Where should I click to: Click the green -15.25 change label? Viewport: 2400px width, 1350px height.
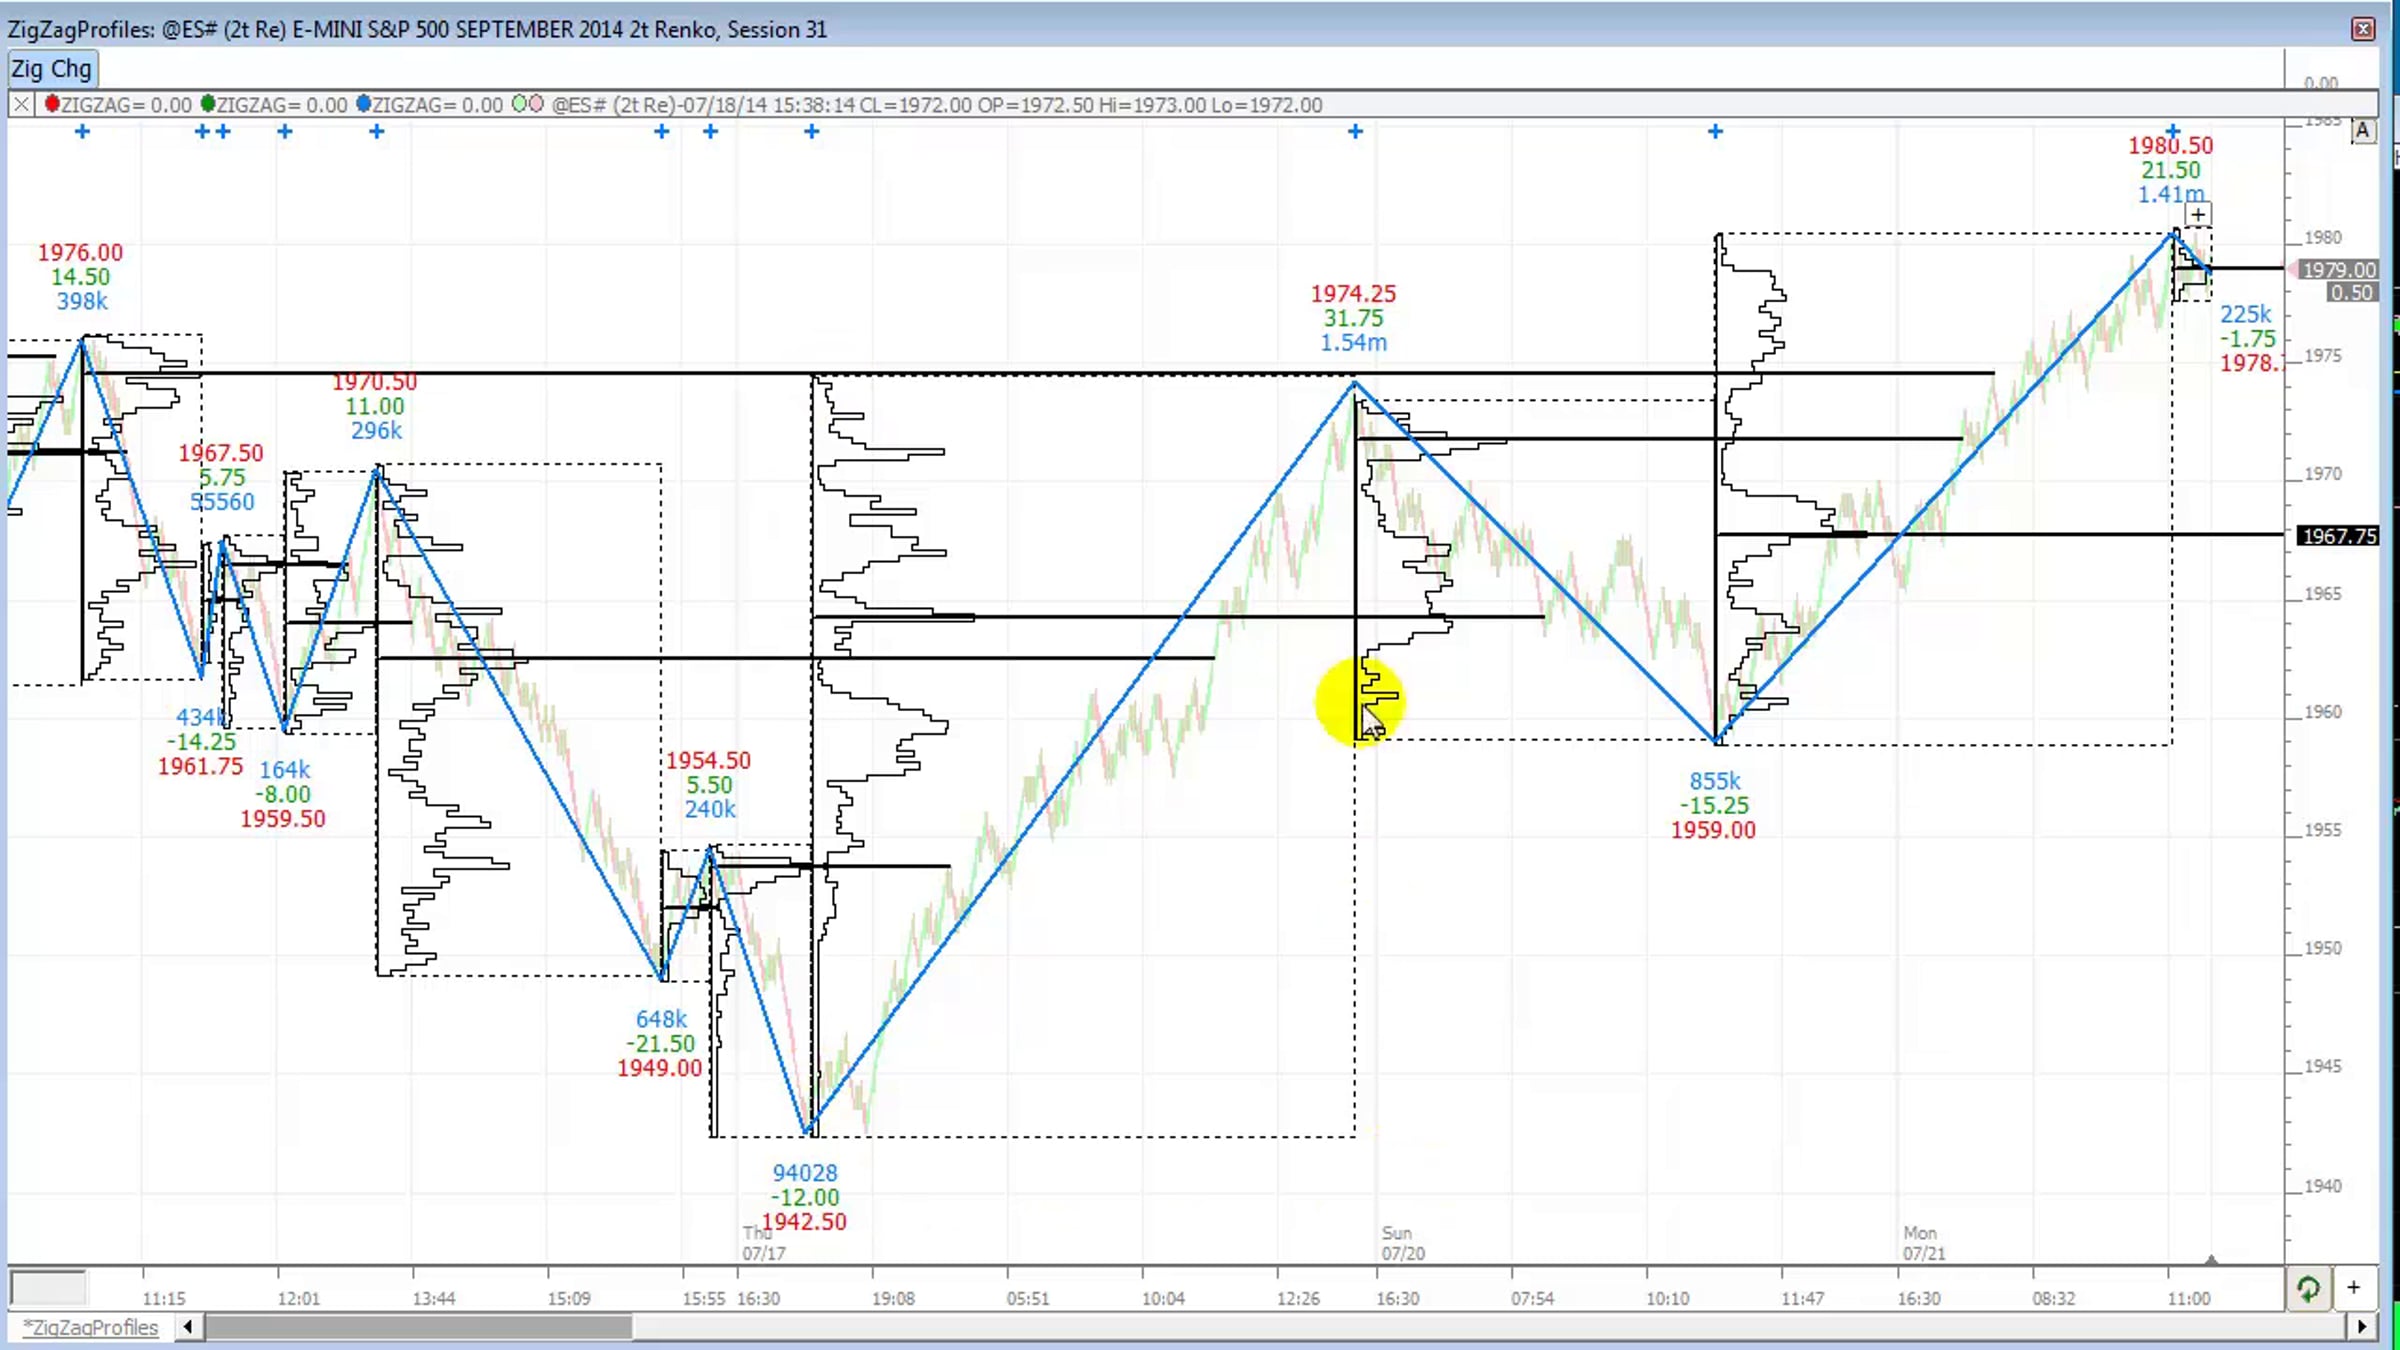coord(1715,806)
